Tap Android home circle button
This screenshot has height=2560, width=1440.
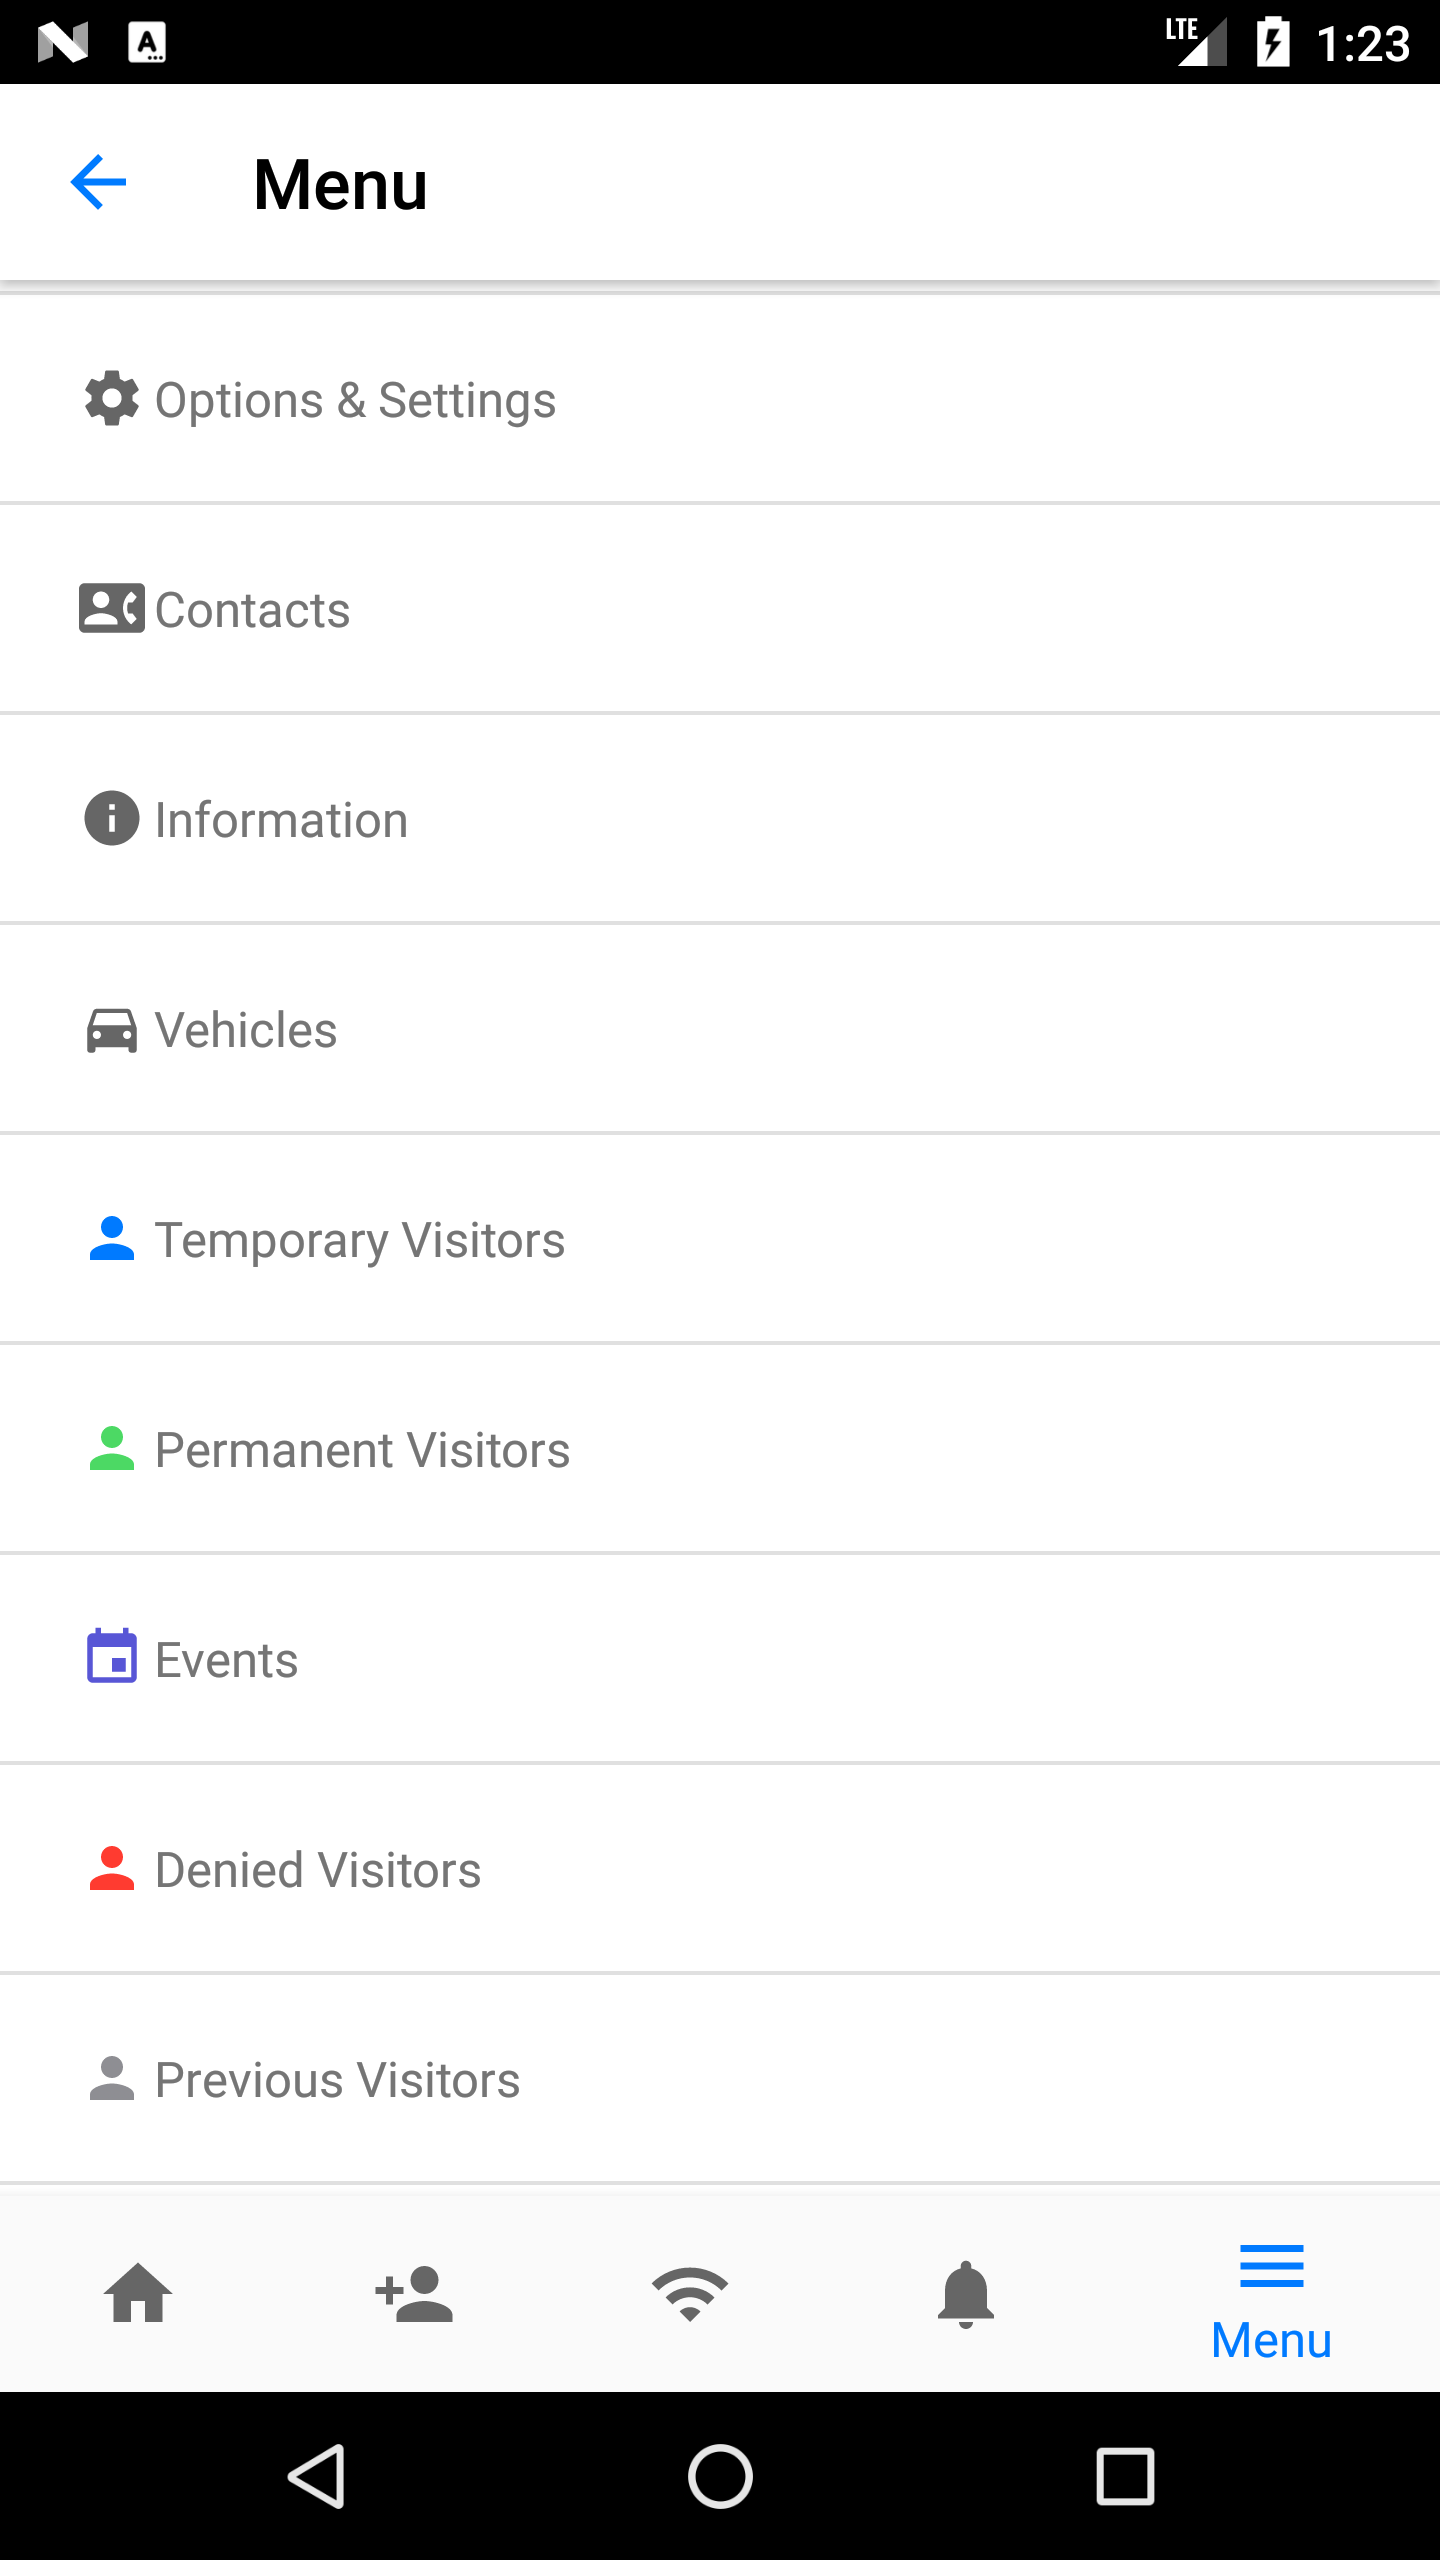pyautogui.click(x=720, y=2476)
